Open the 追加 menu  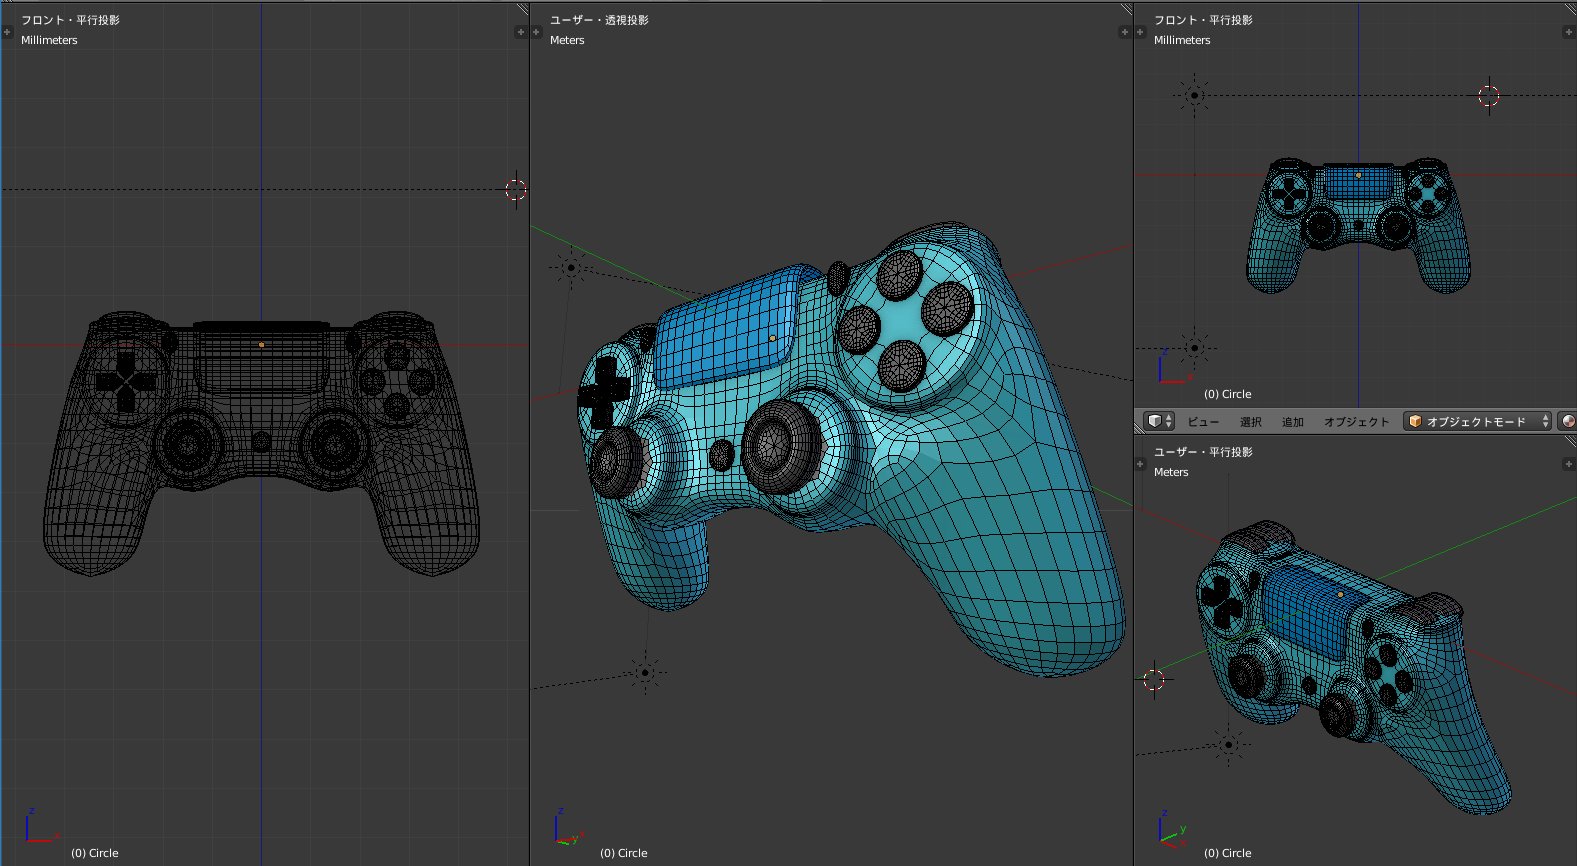coord(1293,422)
